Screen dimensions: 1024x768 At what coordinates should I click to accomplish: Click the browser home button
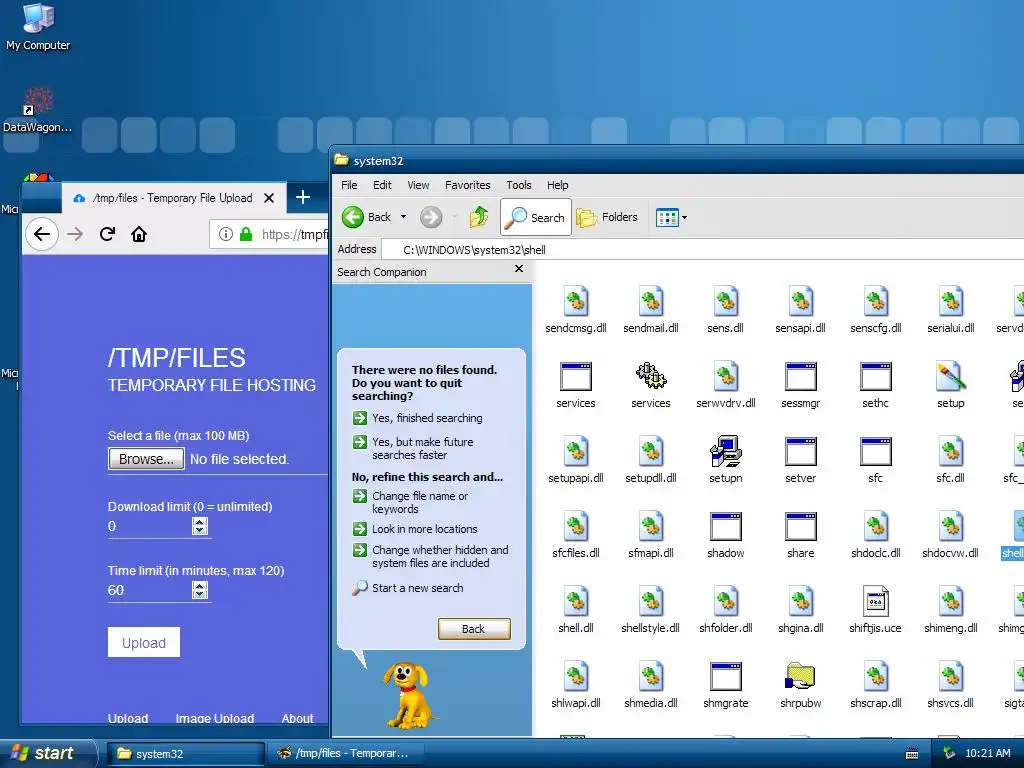tap(138, 234)
